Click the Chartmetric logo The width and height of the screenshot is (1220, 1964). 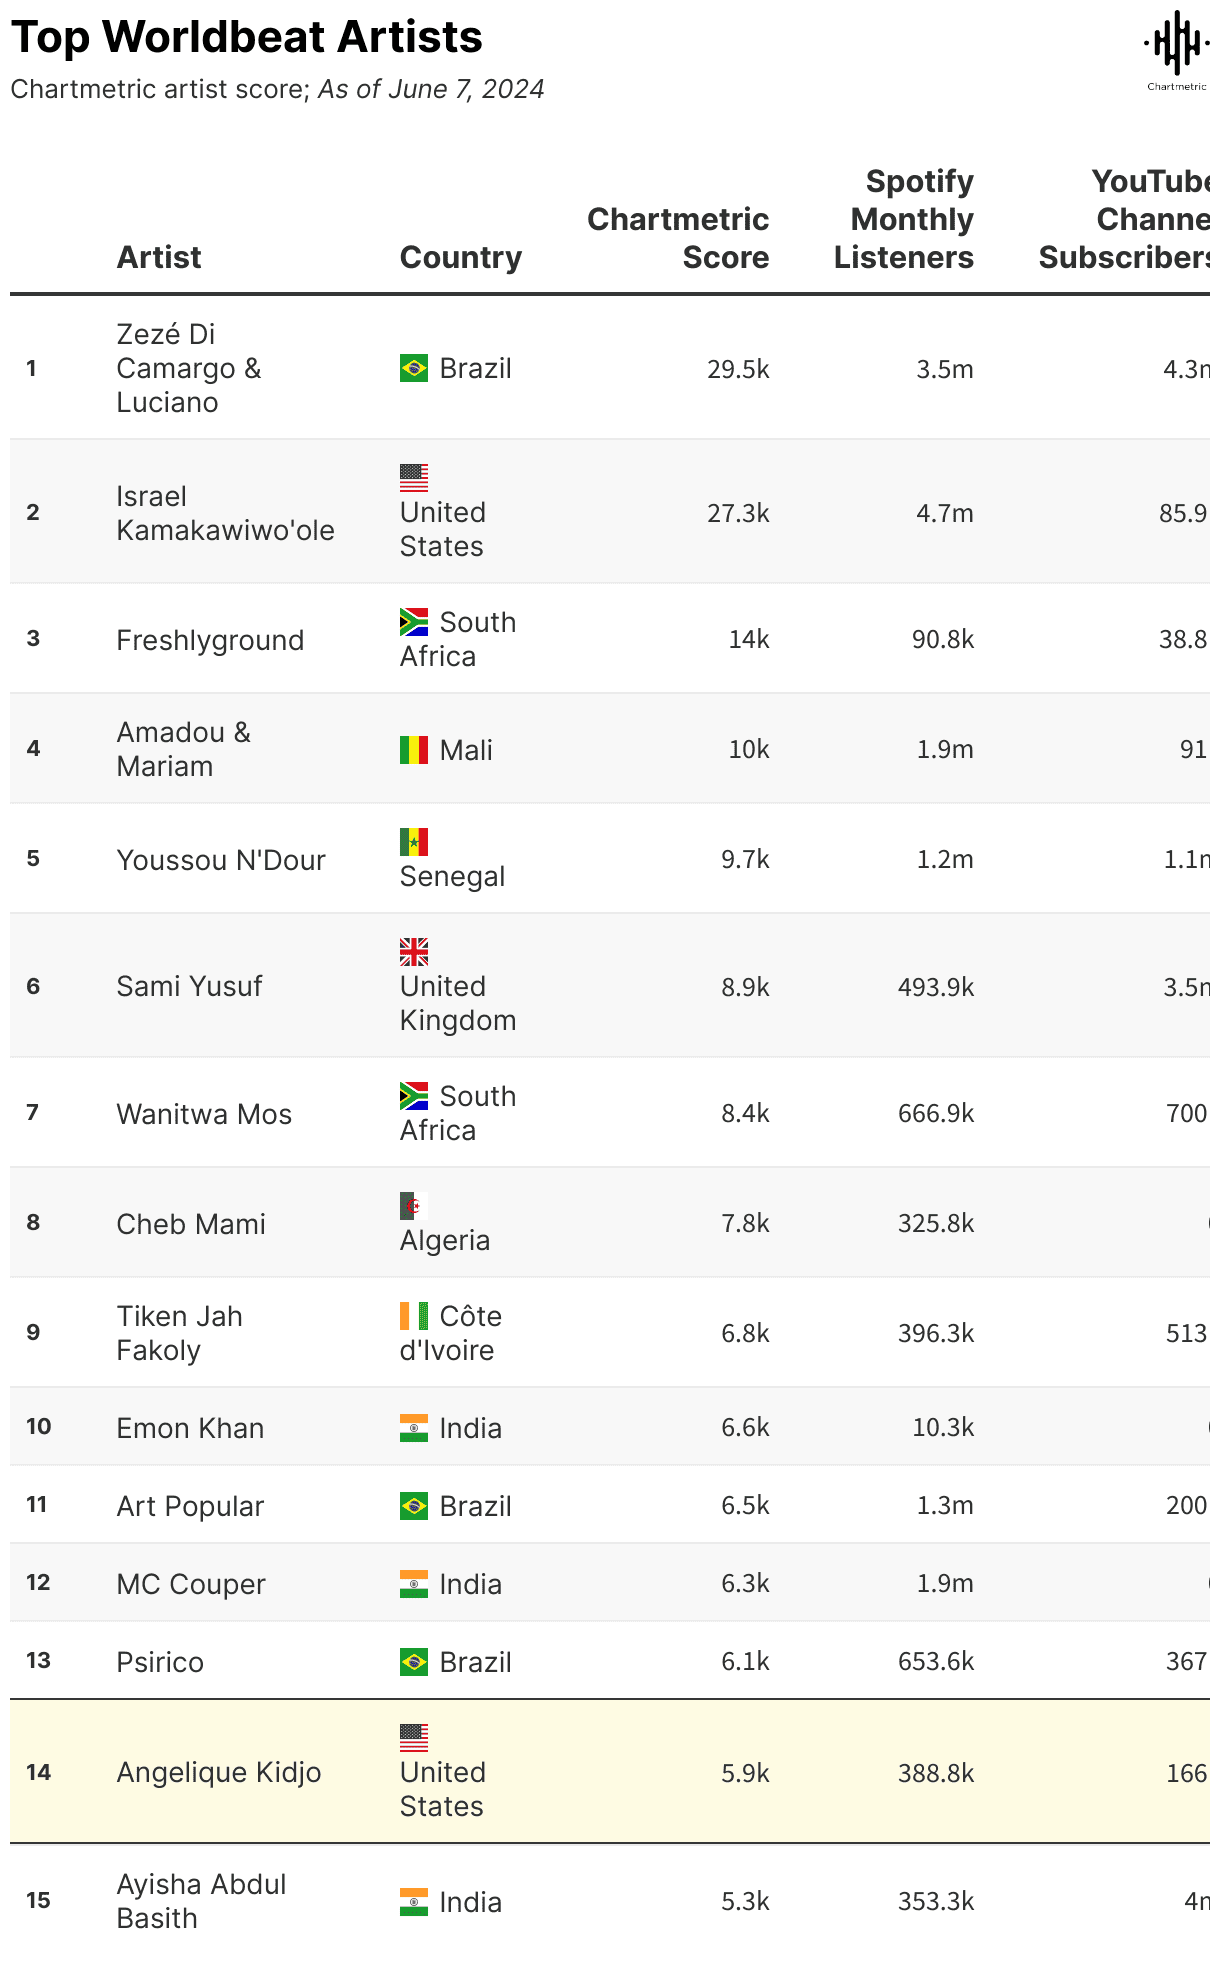1176,50
